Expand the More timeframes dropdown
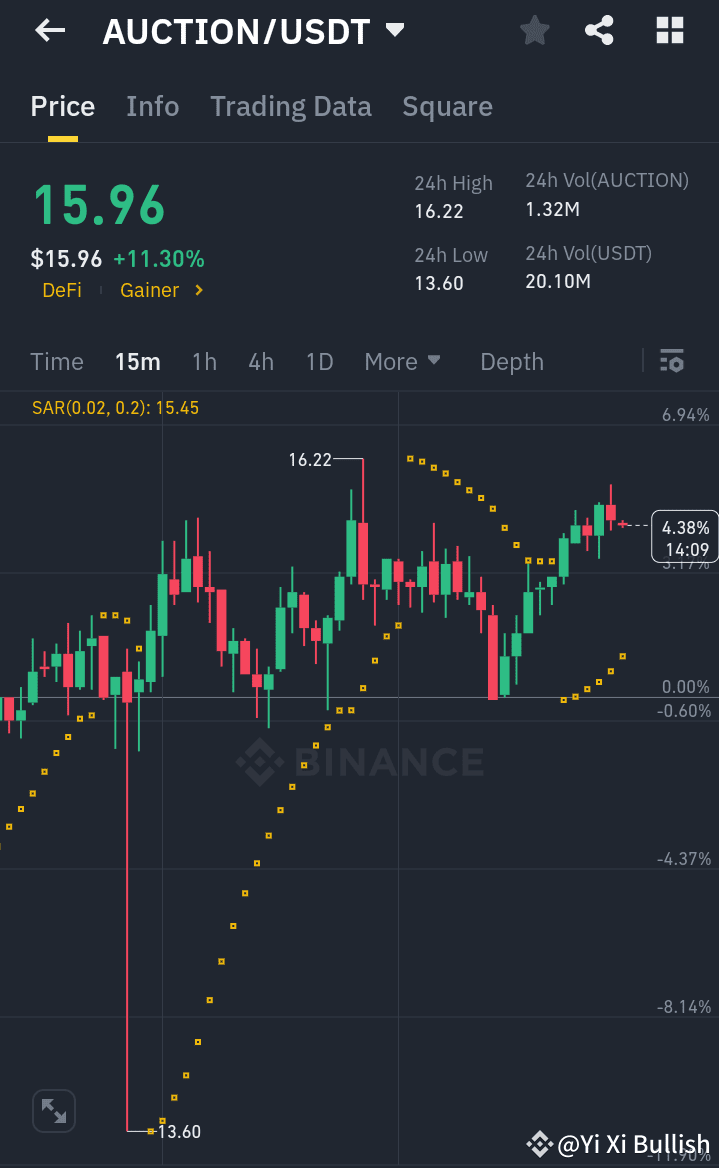 [402, 362]
